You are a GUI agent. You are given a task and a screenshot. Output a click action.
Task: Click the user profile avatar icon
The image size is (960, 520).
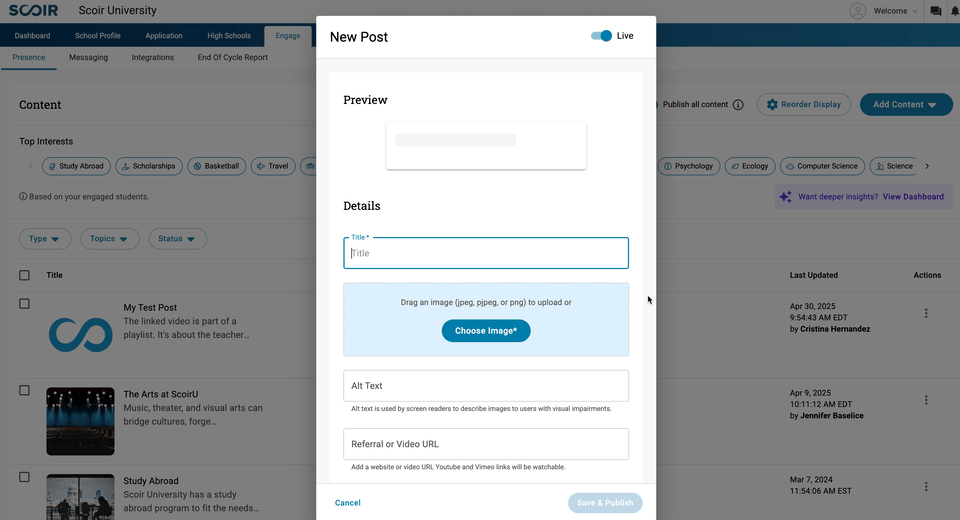point(858,11)
